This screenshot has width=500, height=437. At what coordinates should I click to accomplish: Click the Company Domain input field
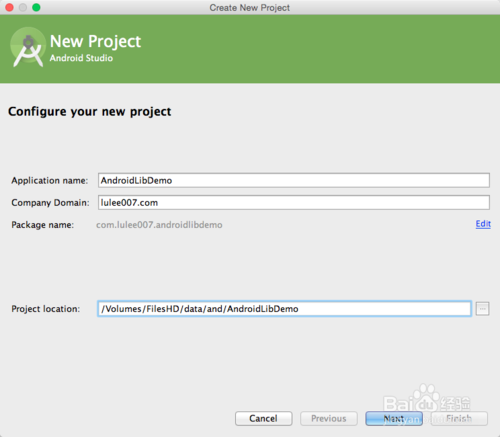click(294, 202)
